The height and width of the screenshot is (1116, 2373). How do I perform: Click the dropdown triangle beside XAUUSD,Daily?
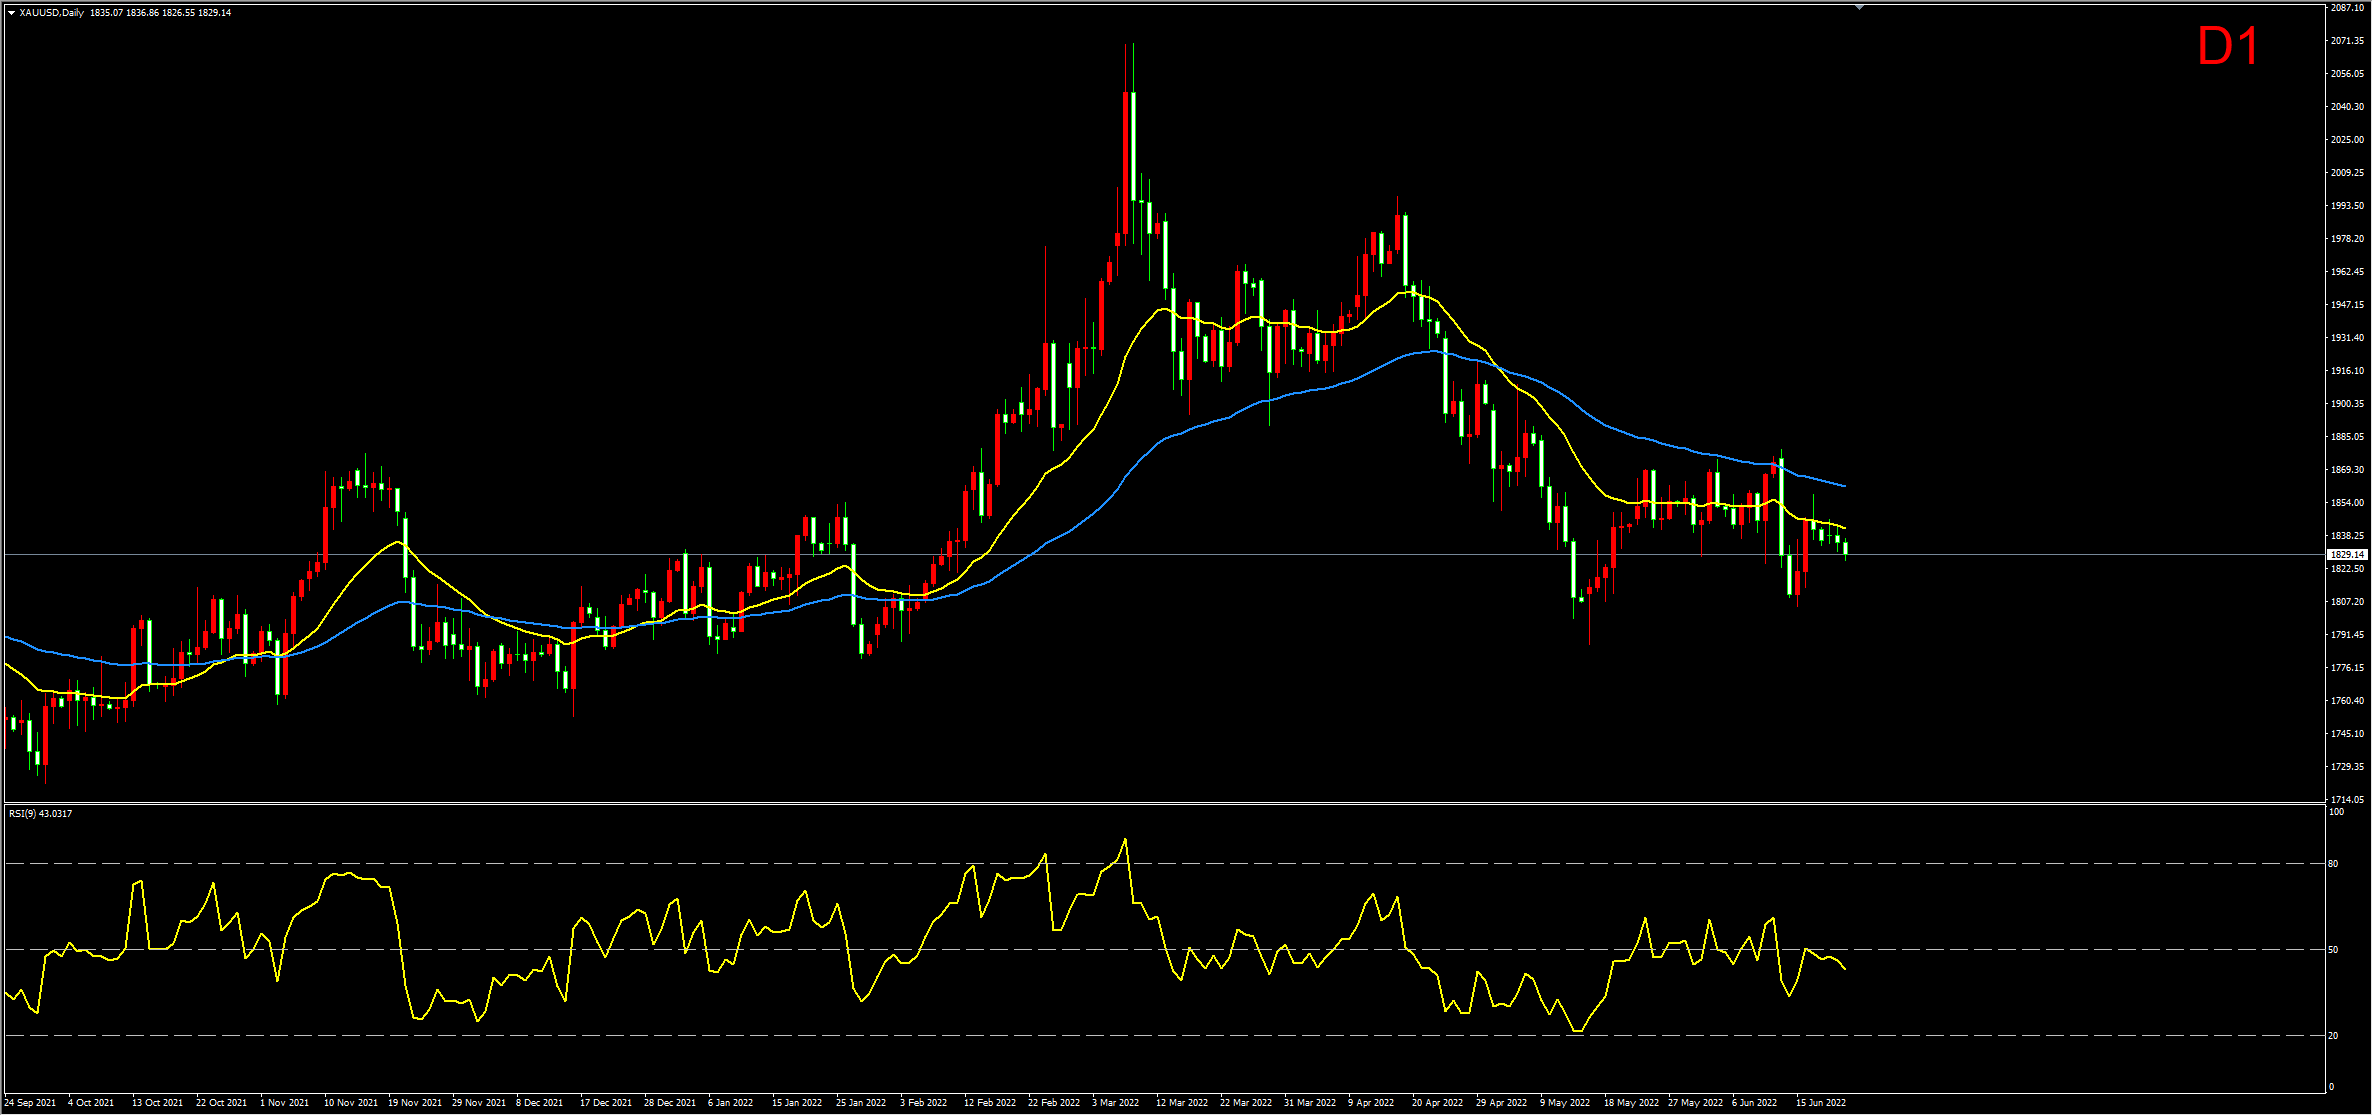click(x=11, y=13)
